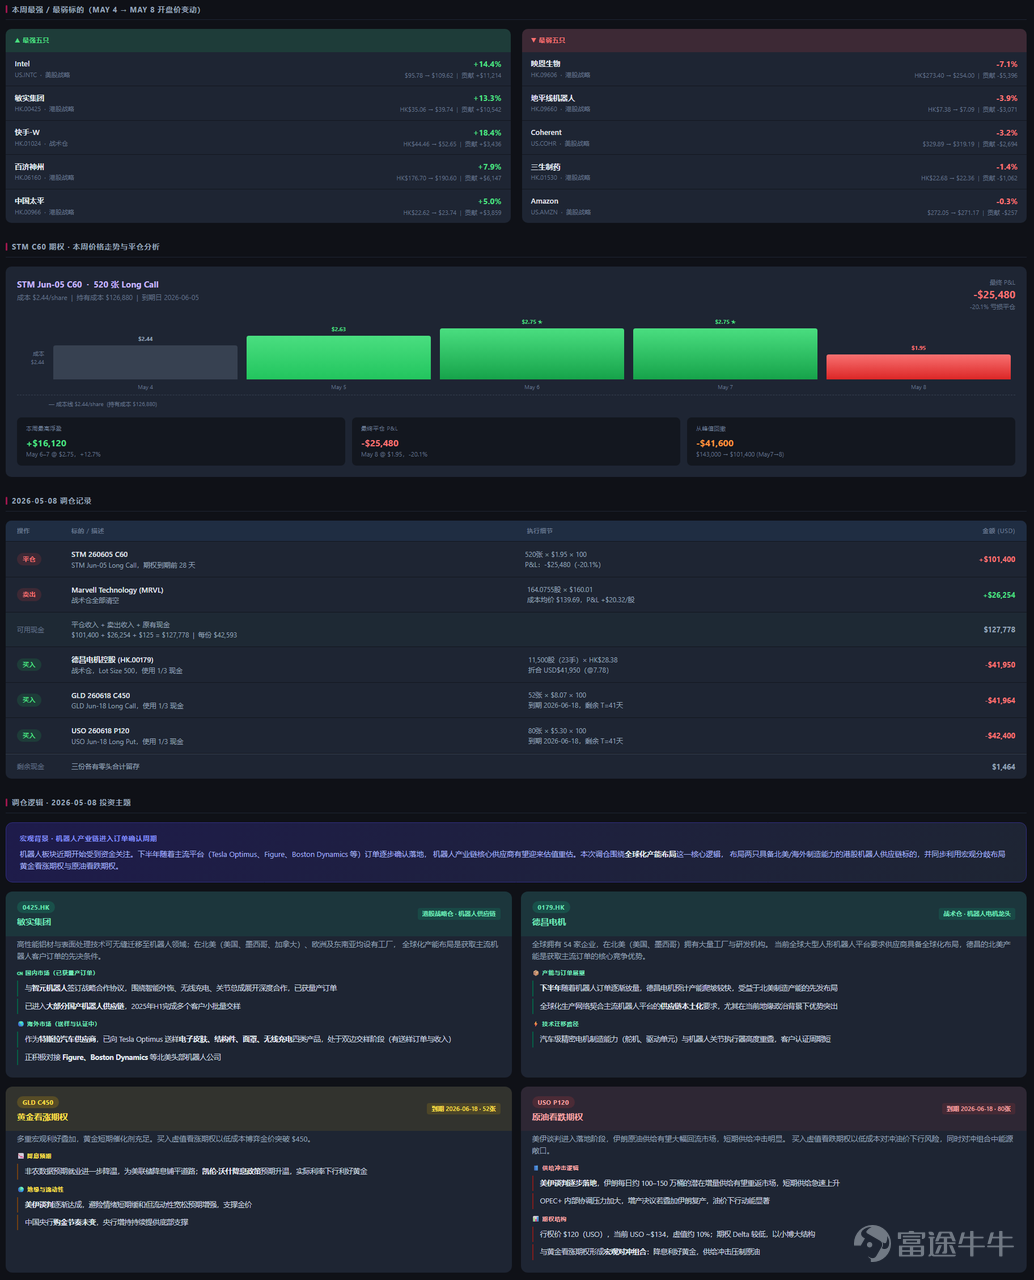Viewport: 1034px width, 1280px height.
Task: Select the 快手-W row in gainers list
Action: (x=258, y=138)
